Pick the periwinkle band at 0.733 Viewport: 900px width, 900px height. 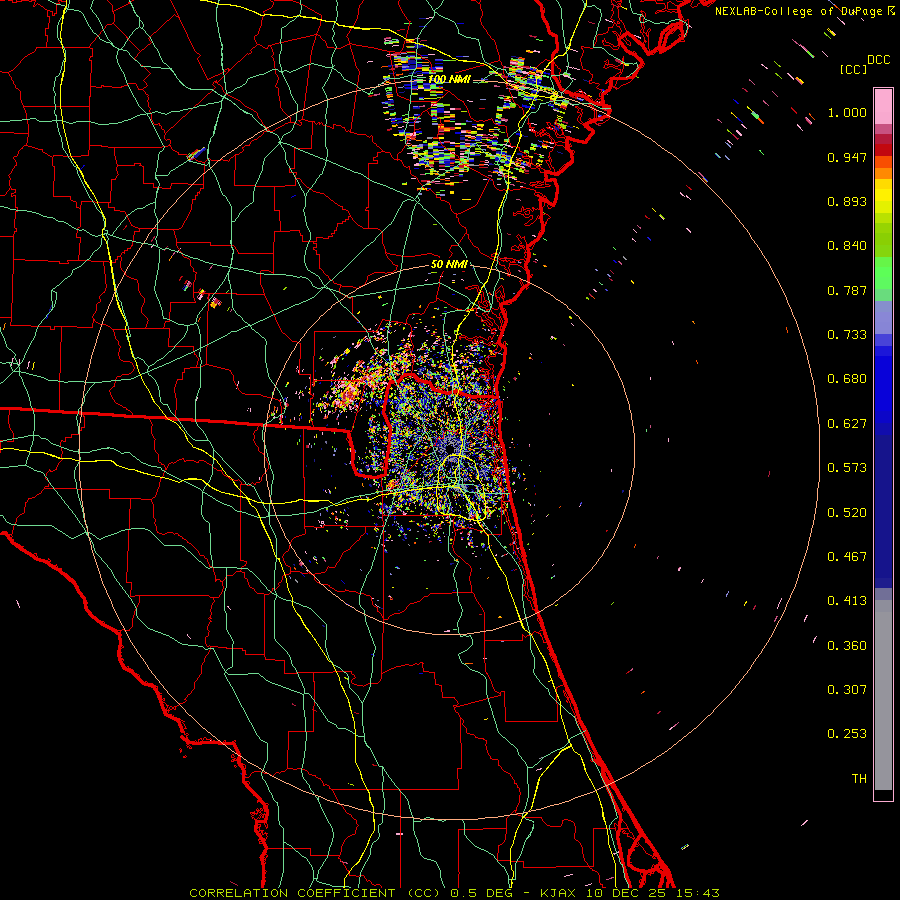coord(883,318)
